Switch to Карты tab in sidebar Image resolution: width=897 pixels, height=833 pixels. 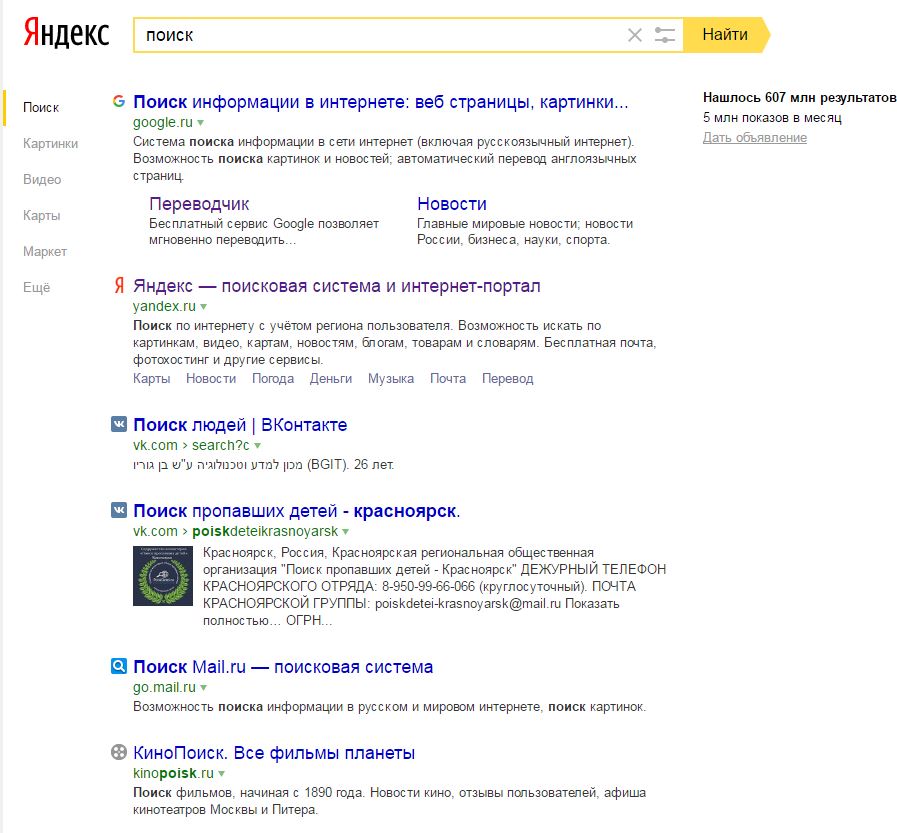click(x=41, y=216)
